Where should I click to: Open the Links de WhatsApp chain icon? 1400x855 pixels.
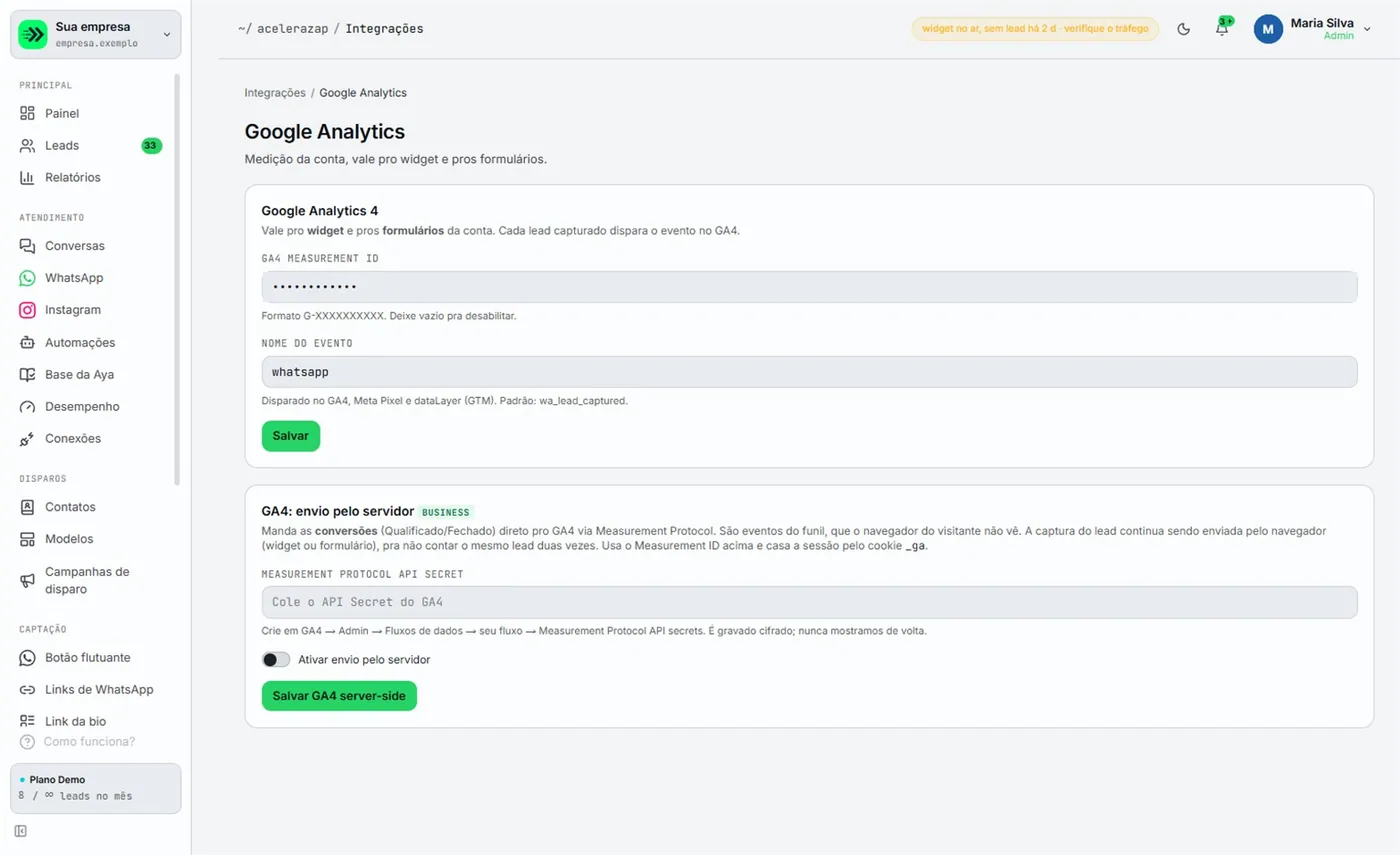pos(27,689)
